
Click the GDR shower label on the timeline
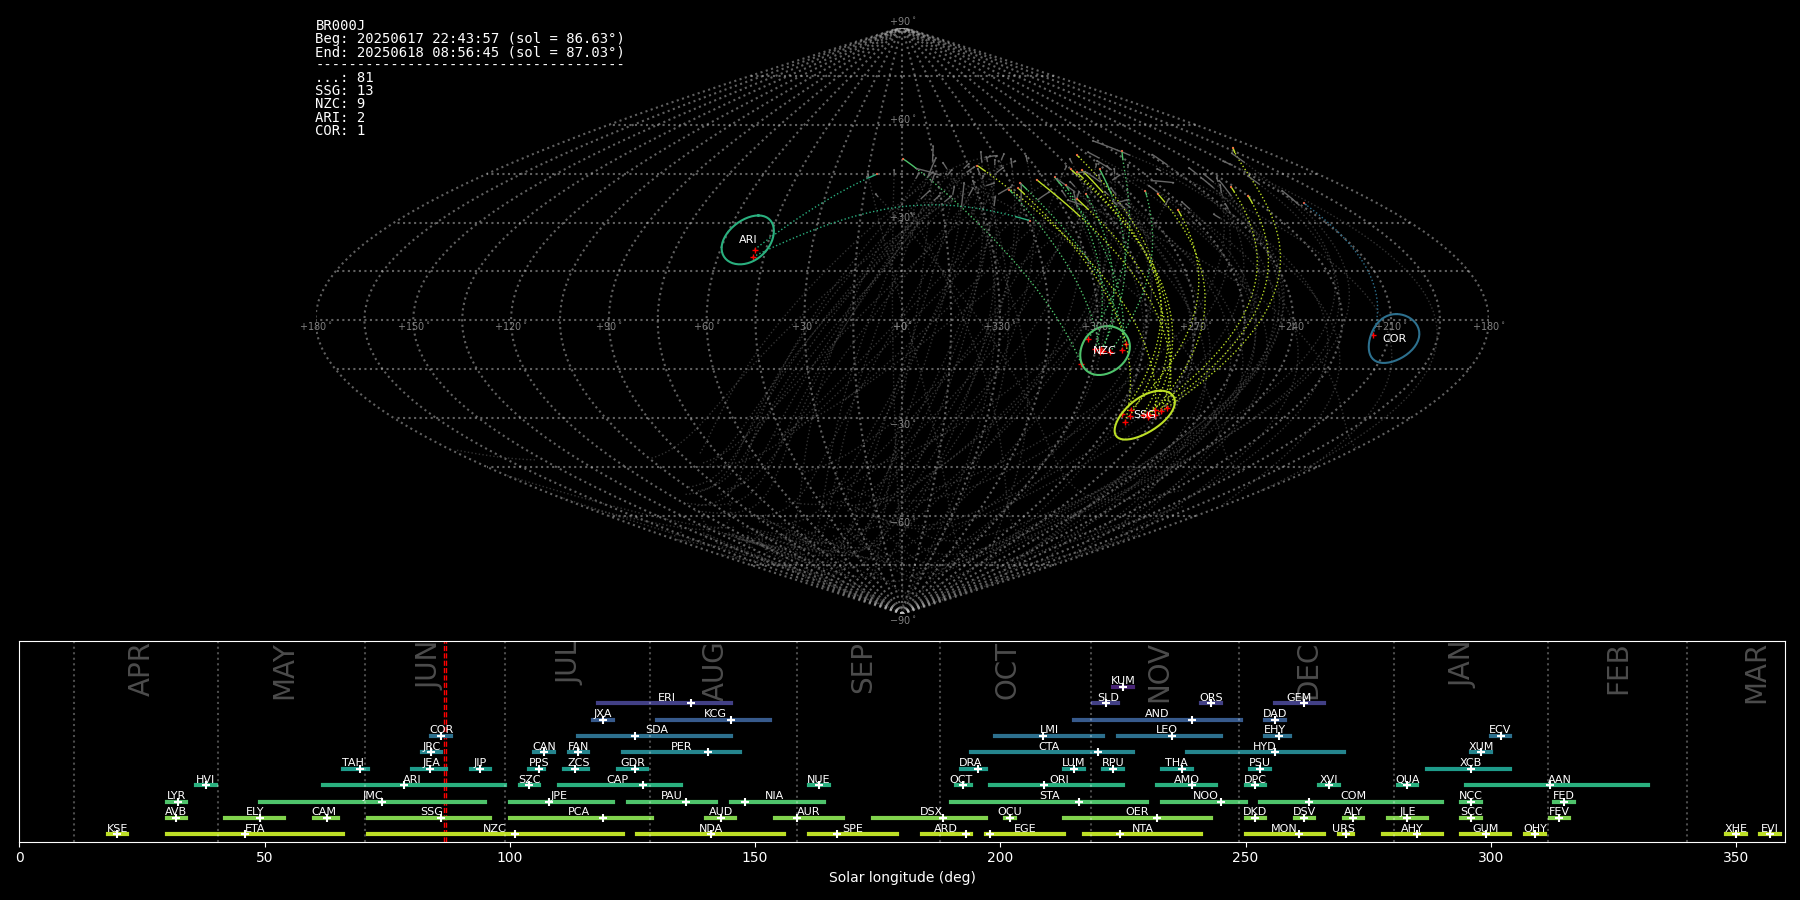coord(633,763)
